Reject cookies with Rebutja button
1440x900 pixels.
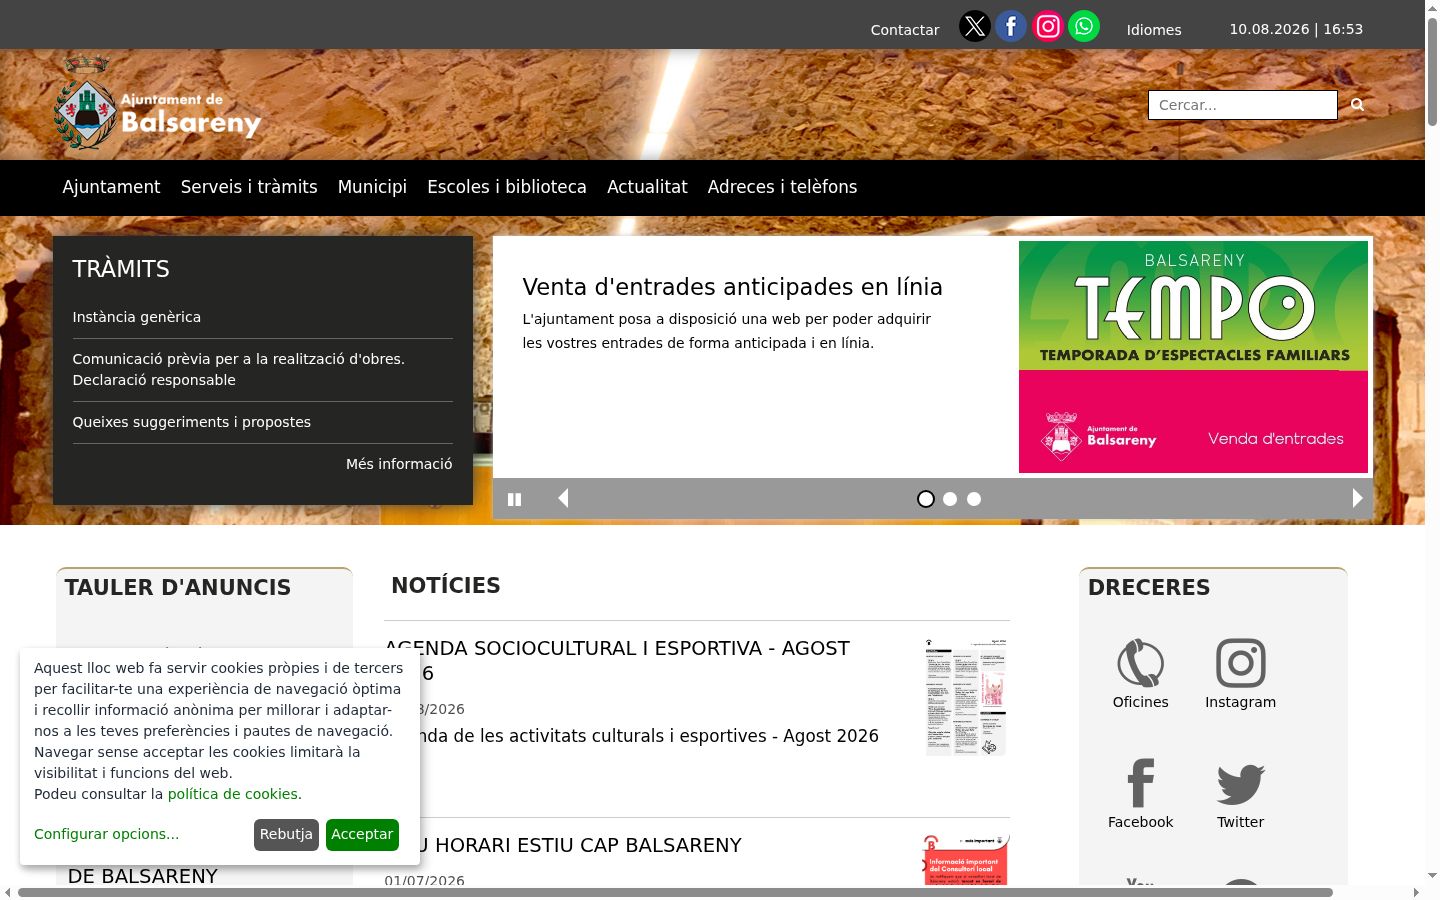[x=286, y=834]
